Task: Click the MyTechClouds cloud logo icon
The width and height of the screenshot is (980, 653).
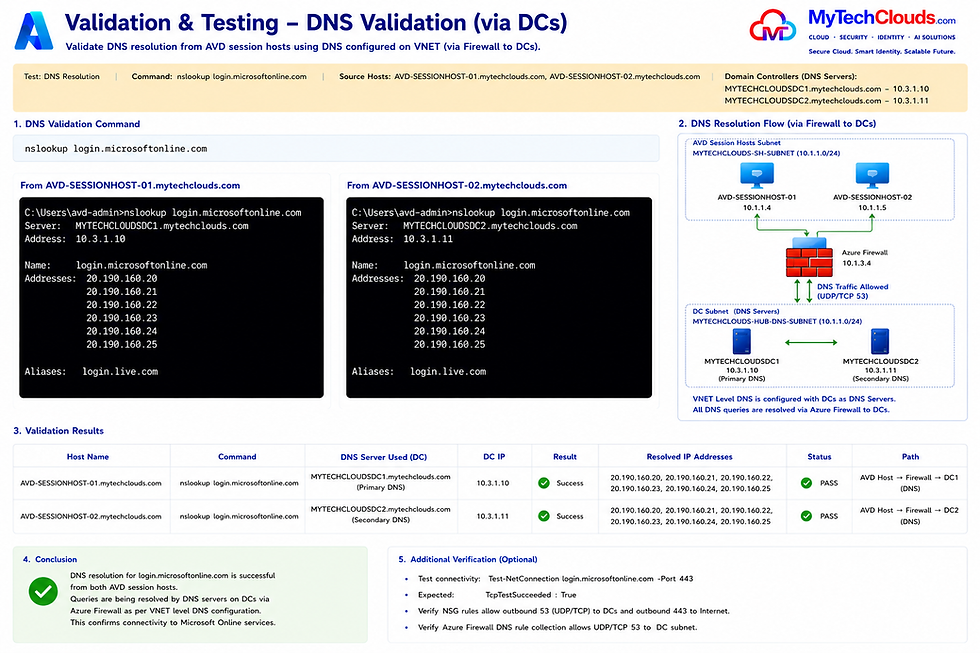Action: (772, 26)
